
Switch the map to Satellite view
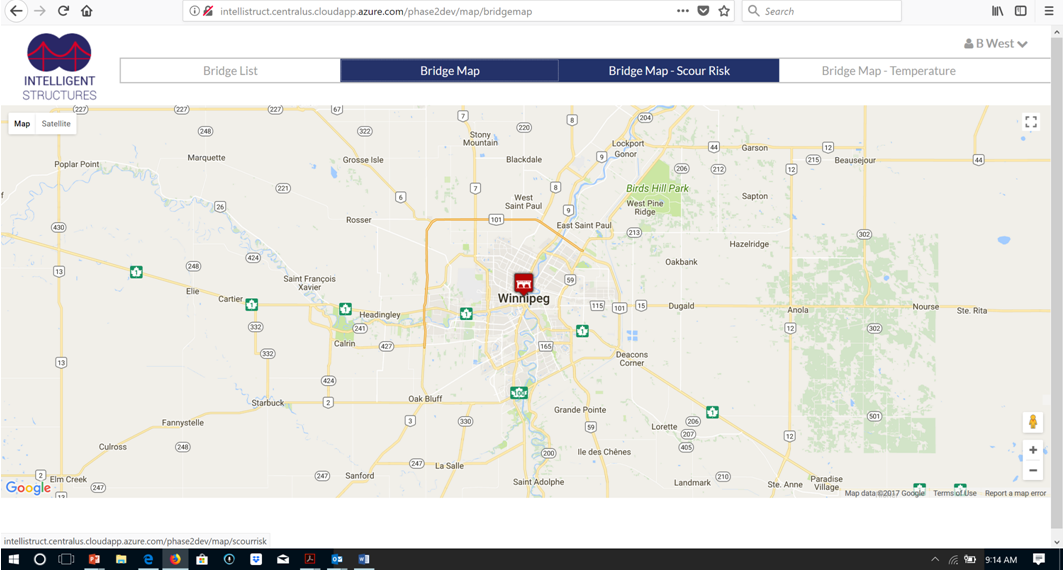56,124
